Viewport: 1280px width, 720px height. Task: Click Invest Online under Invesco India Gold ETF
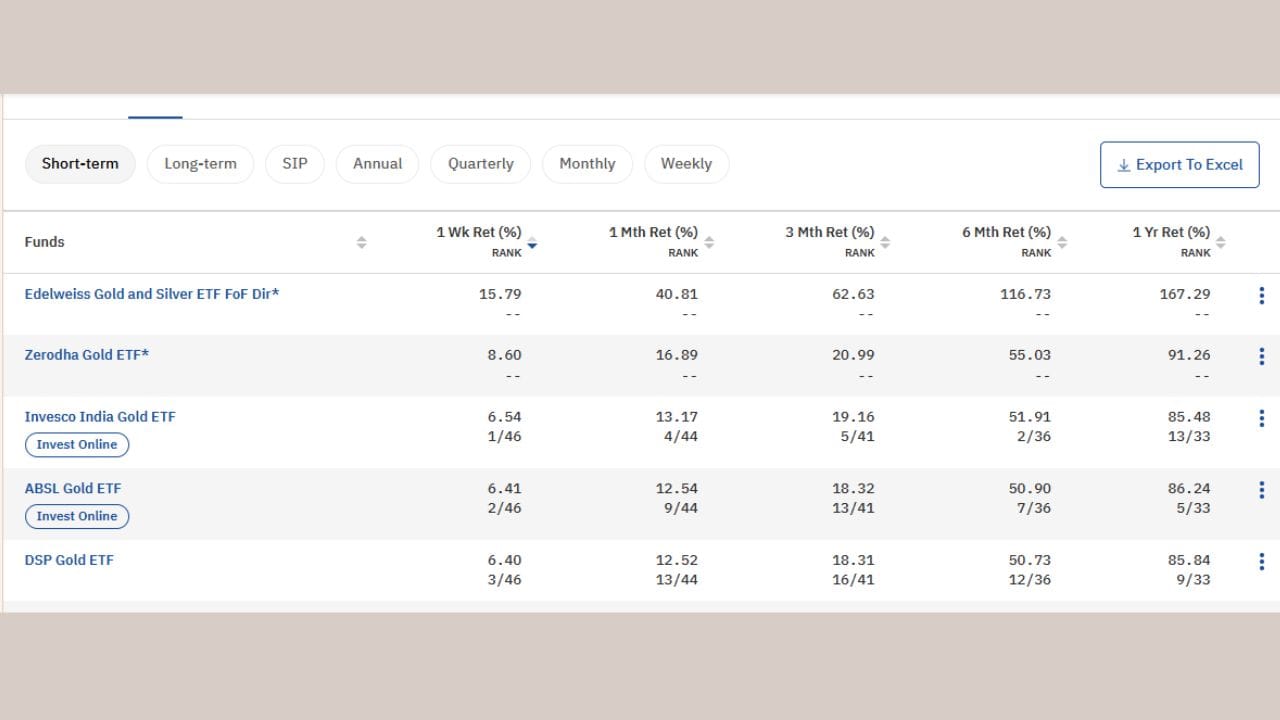[x=77, y=445]
